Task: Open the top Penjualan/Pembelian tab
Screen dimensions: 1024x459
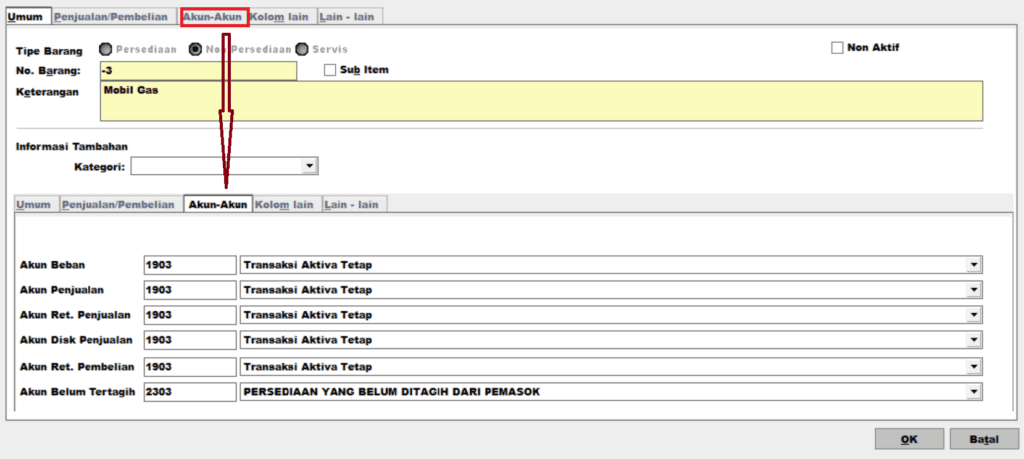Action: [x=111, y=17]
